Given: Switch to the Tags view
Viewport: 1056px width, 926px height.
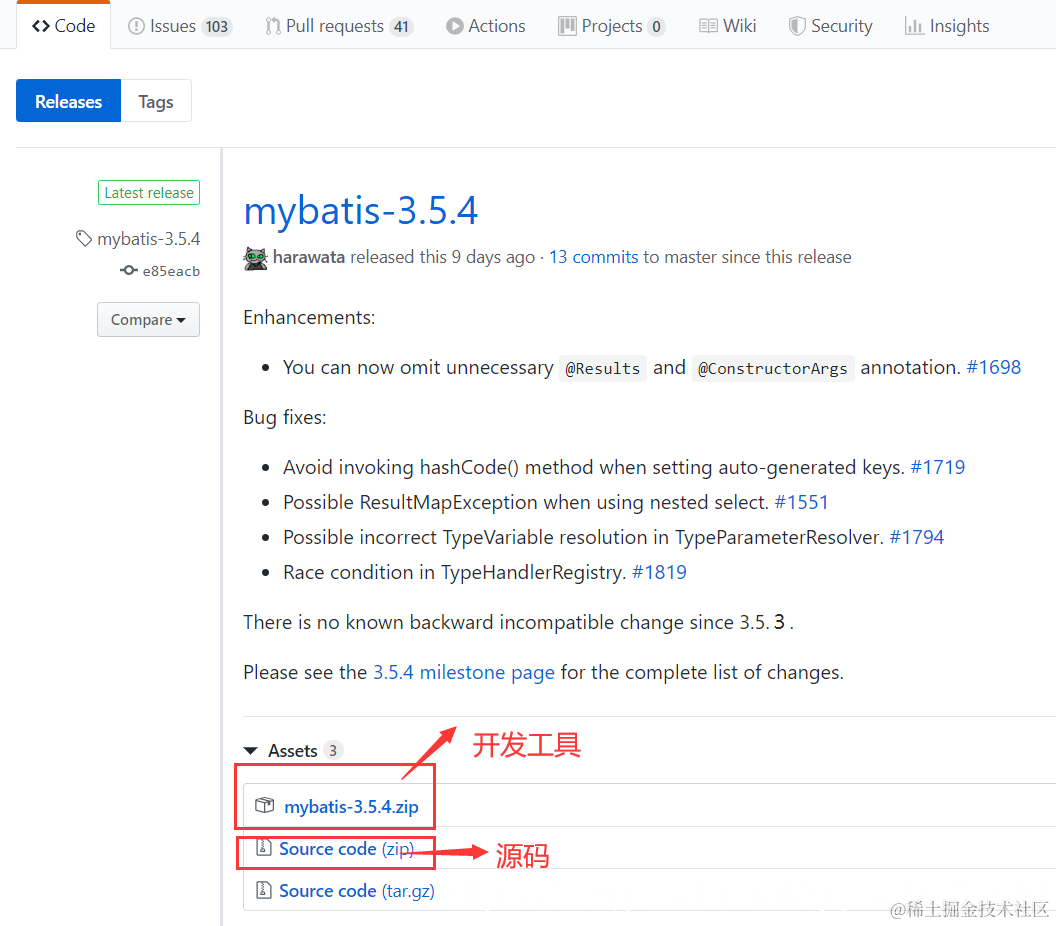Looking at the screenshot, I should click(x=156, y=101).
